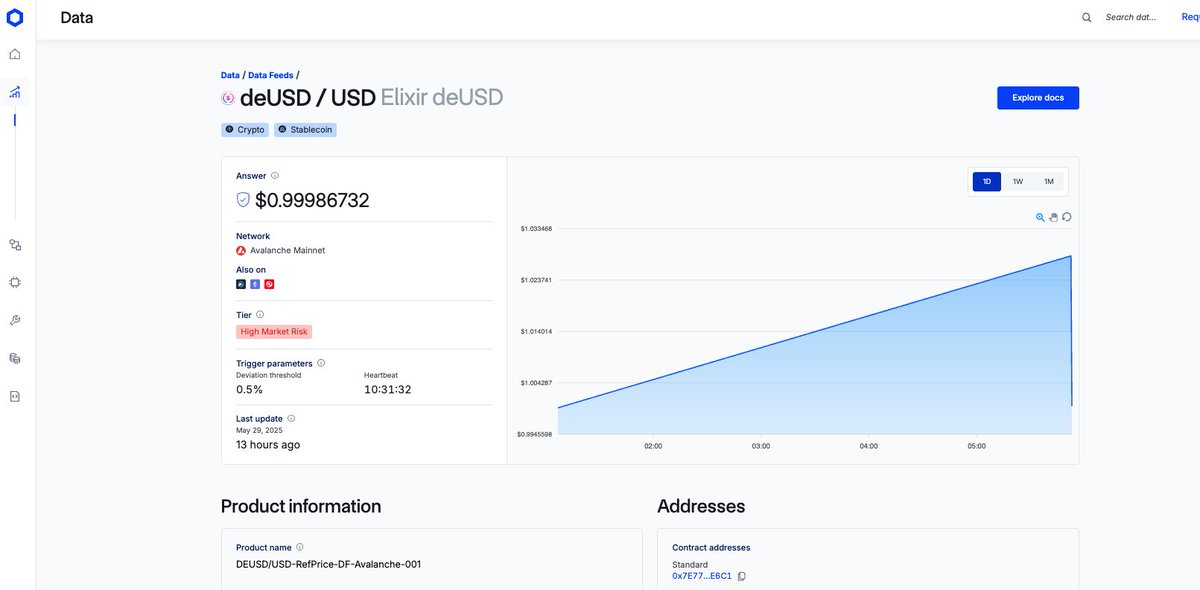Screen dimensions: 1200x590
Task: Go to the Home sidebar icon
Action: [x=15, y=55]
